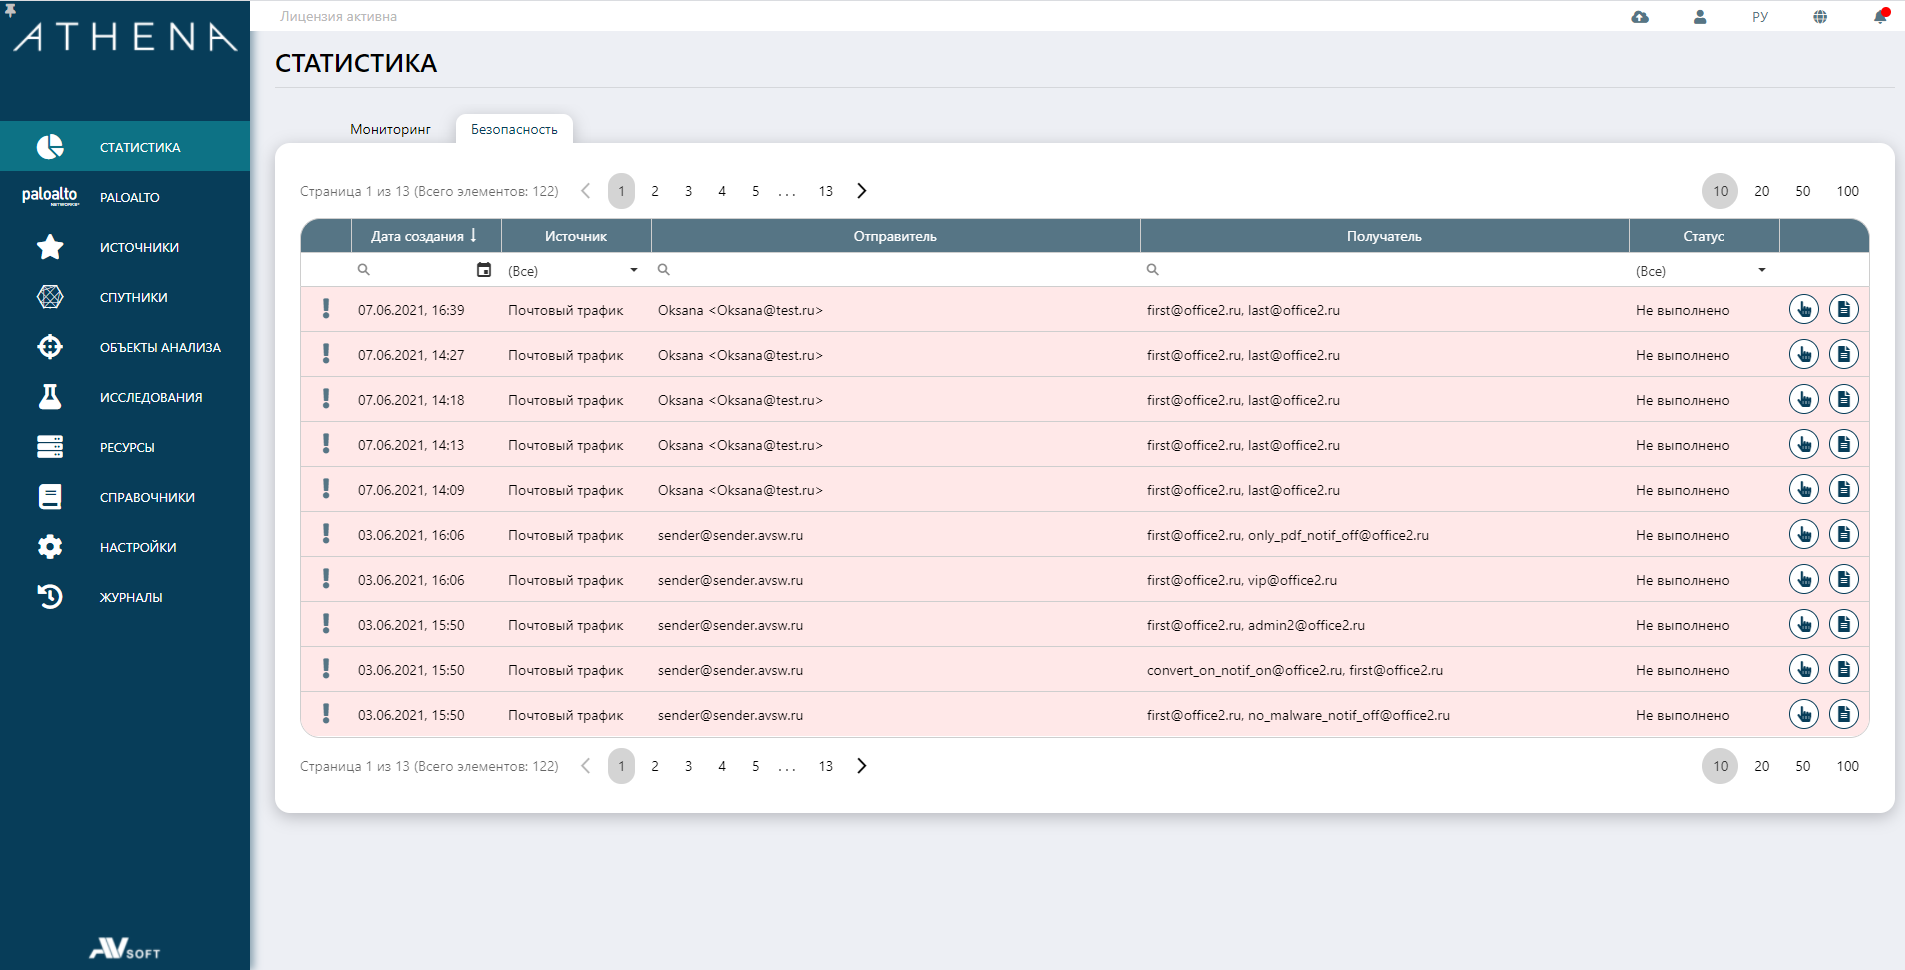
Task: Go to next page with bottom arrow
Action: tap(862, 766)
